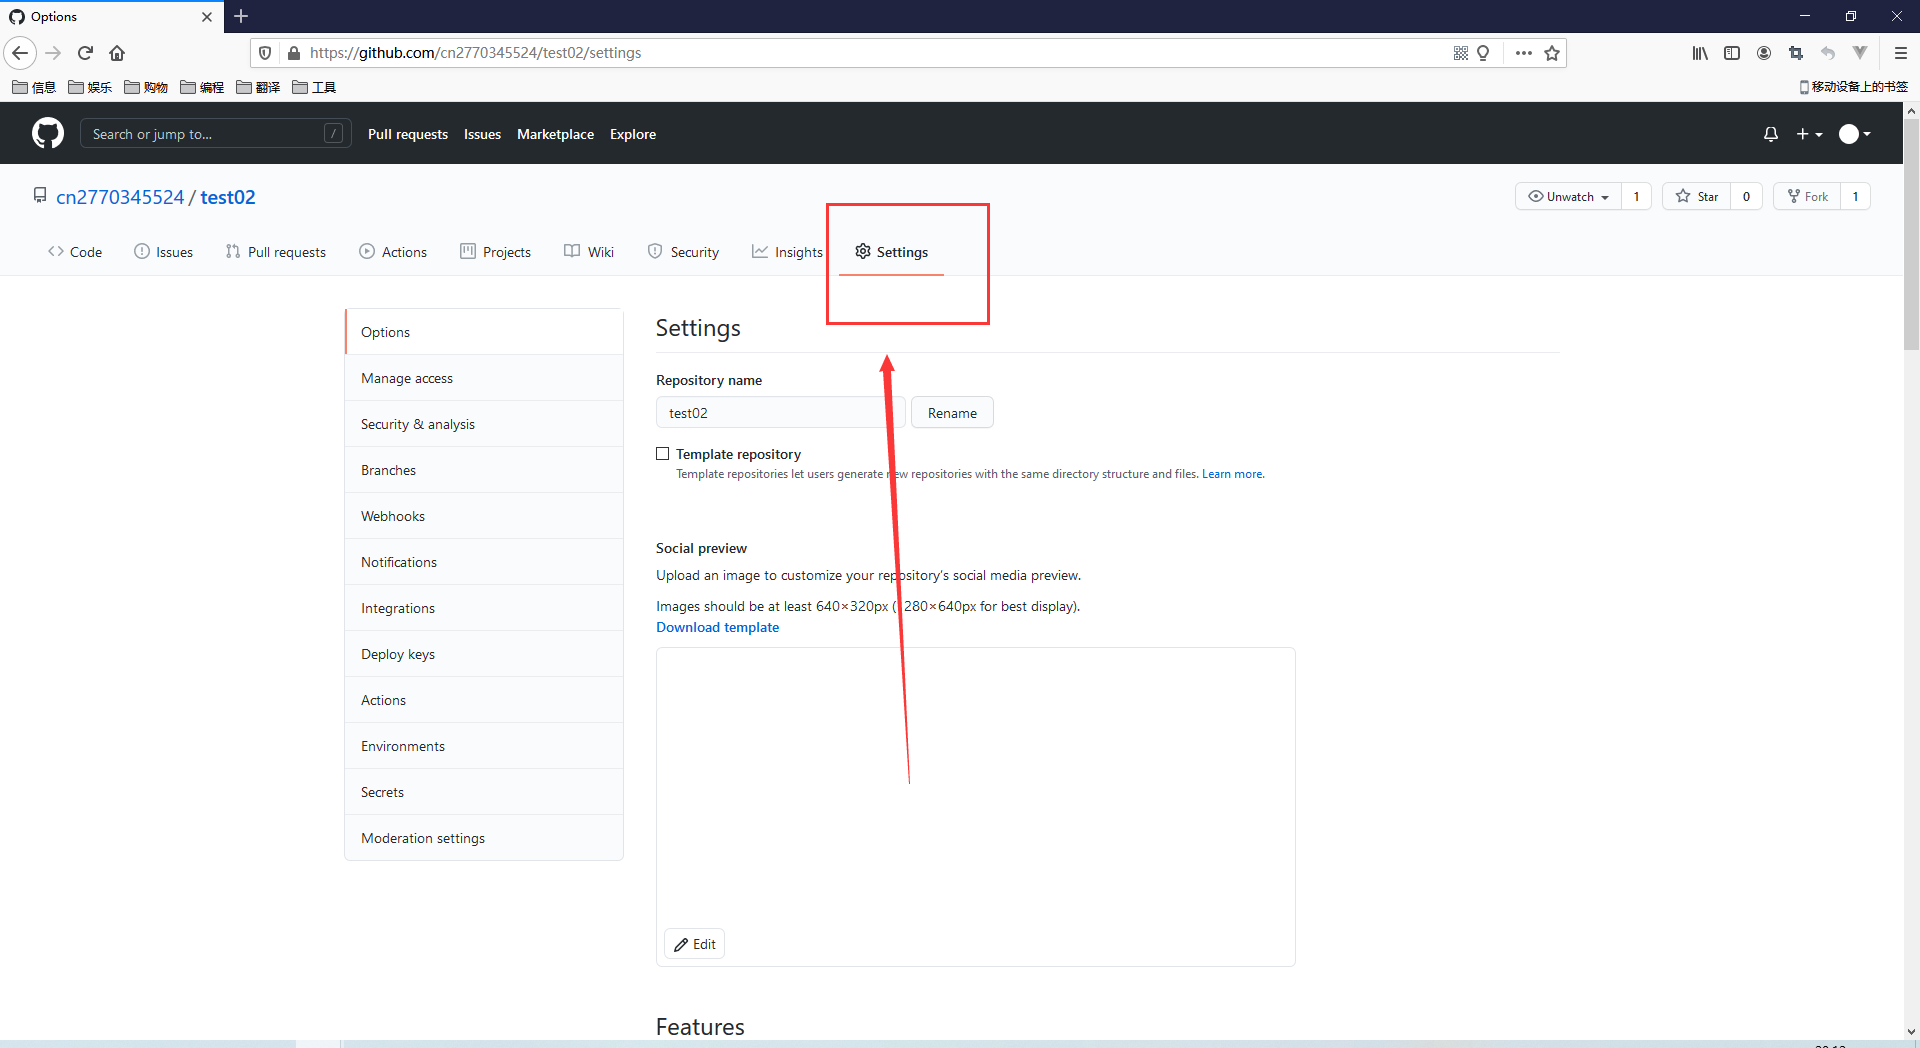Open mobile device bookmarks folder

[x=1853, y=87]
